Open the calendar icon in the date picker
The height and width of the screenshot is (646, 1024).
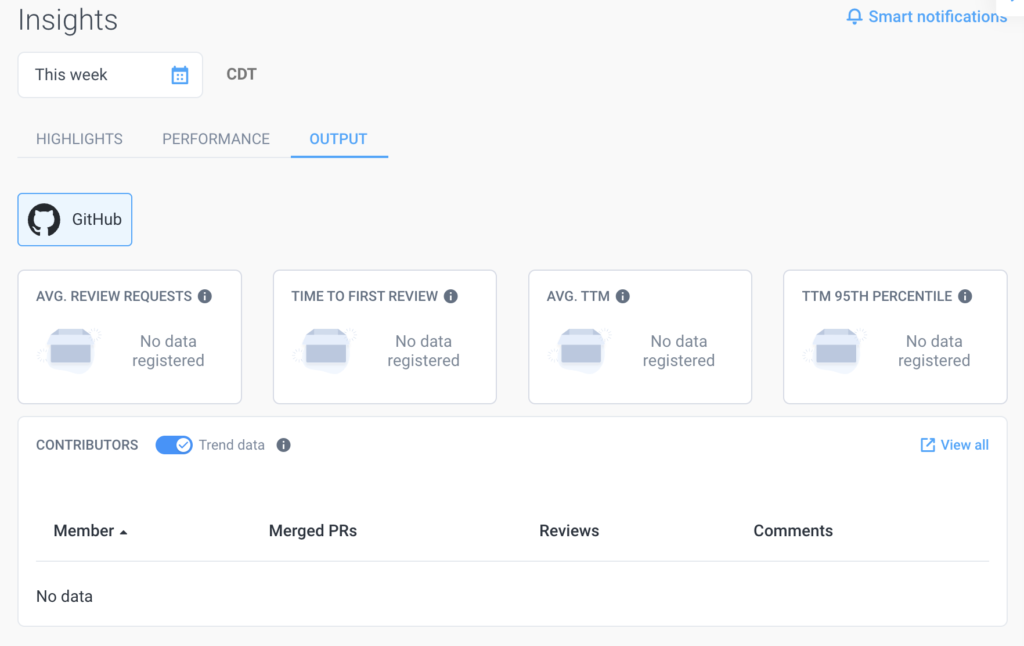[181, 74]
